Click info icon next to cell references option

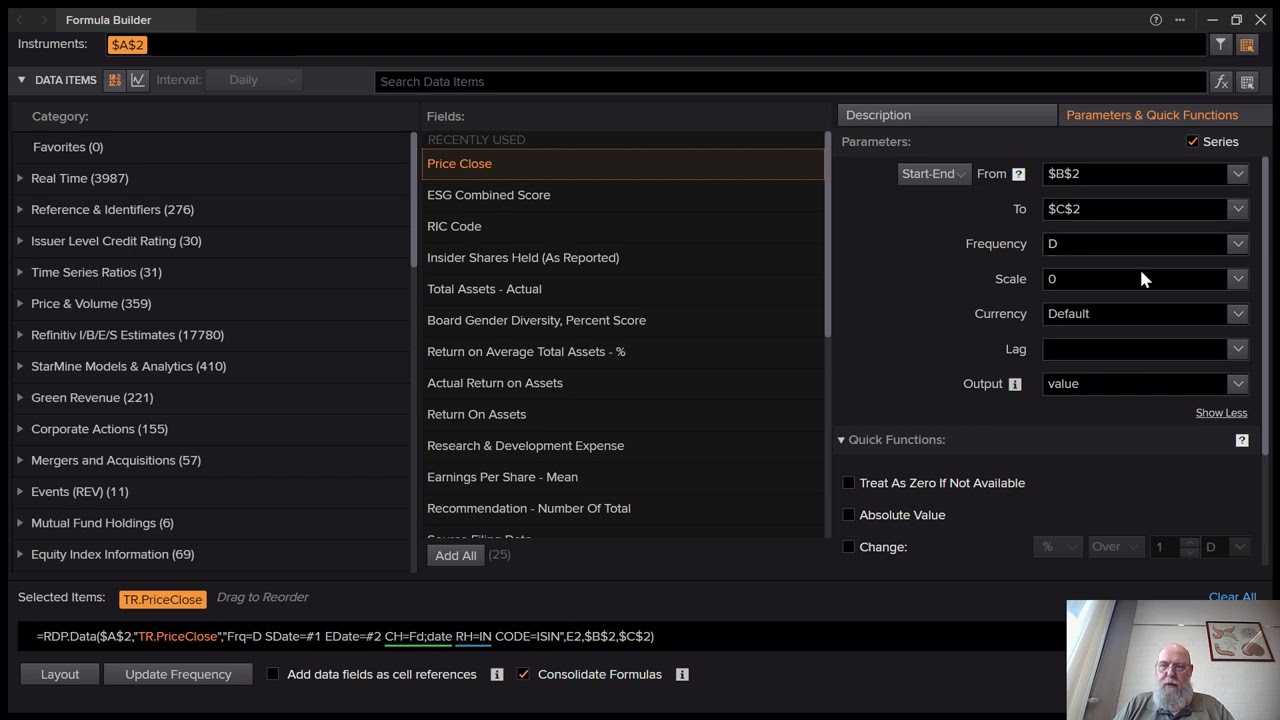[497, 675]
